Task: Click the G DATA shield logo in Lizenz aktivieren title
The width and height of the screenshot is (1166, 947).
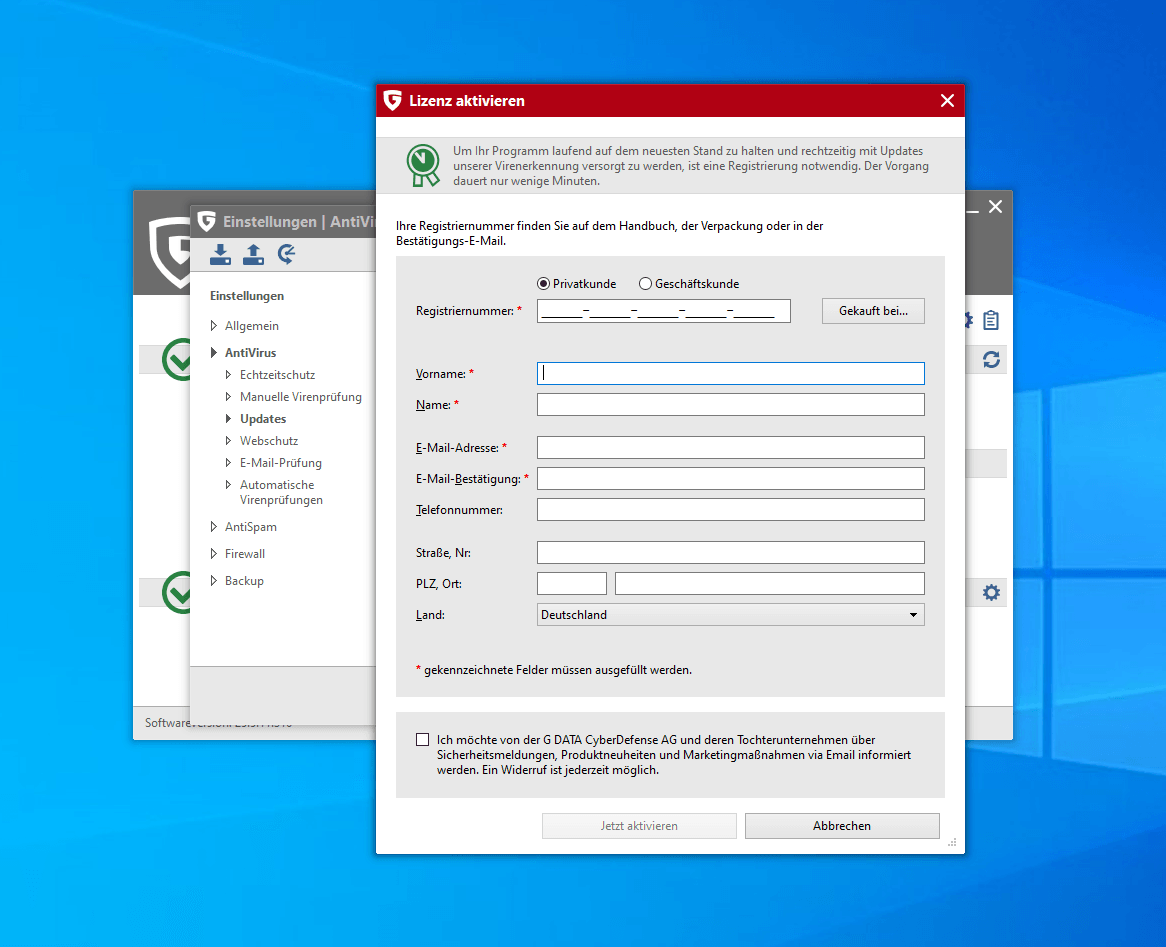Action: pyautogui.click(x=393, y=101)
